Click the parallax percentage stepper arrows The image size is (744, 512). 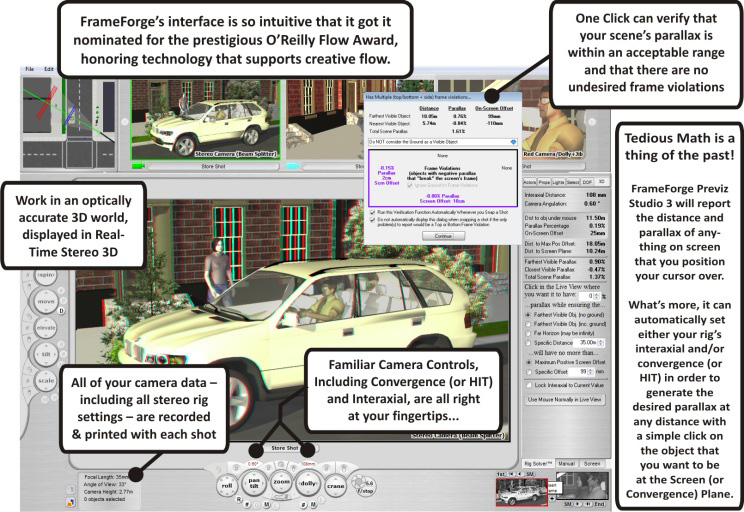[597, 296]
